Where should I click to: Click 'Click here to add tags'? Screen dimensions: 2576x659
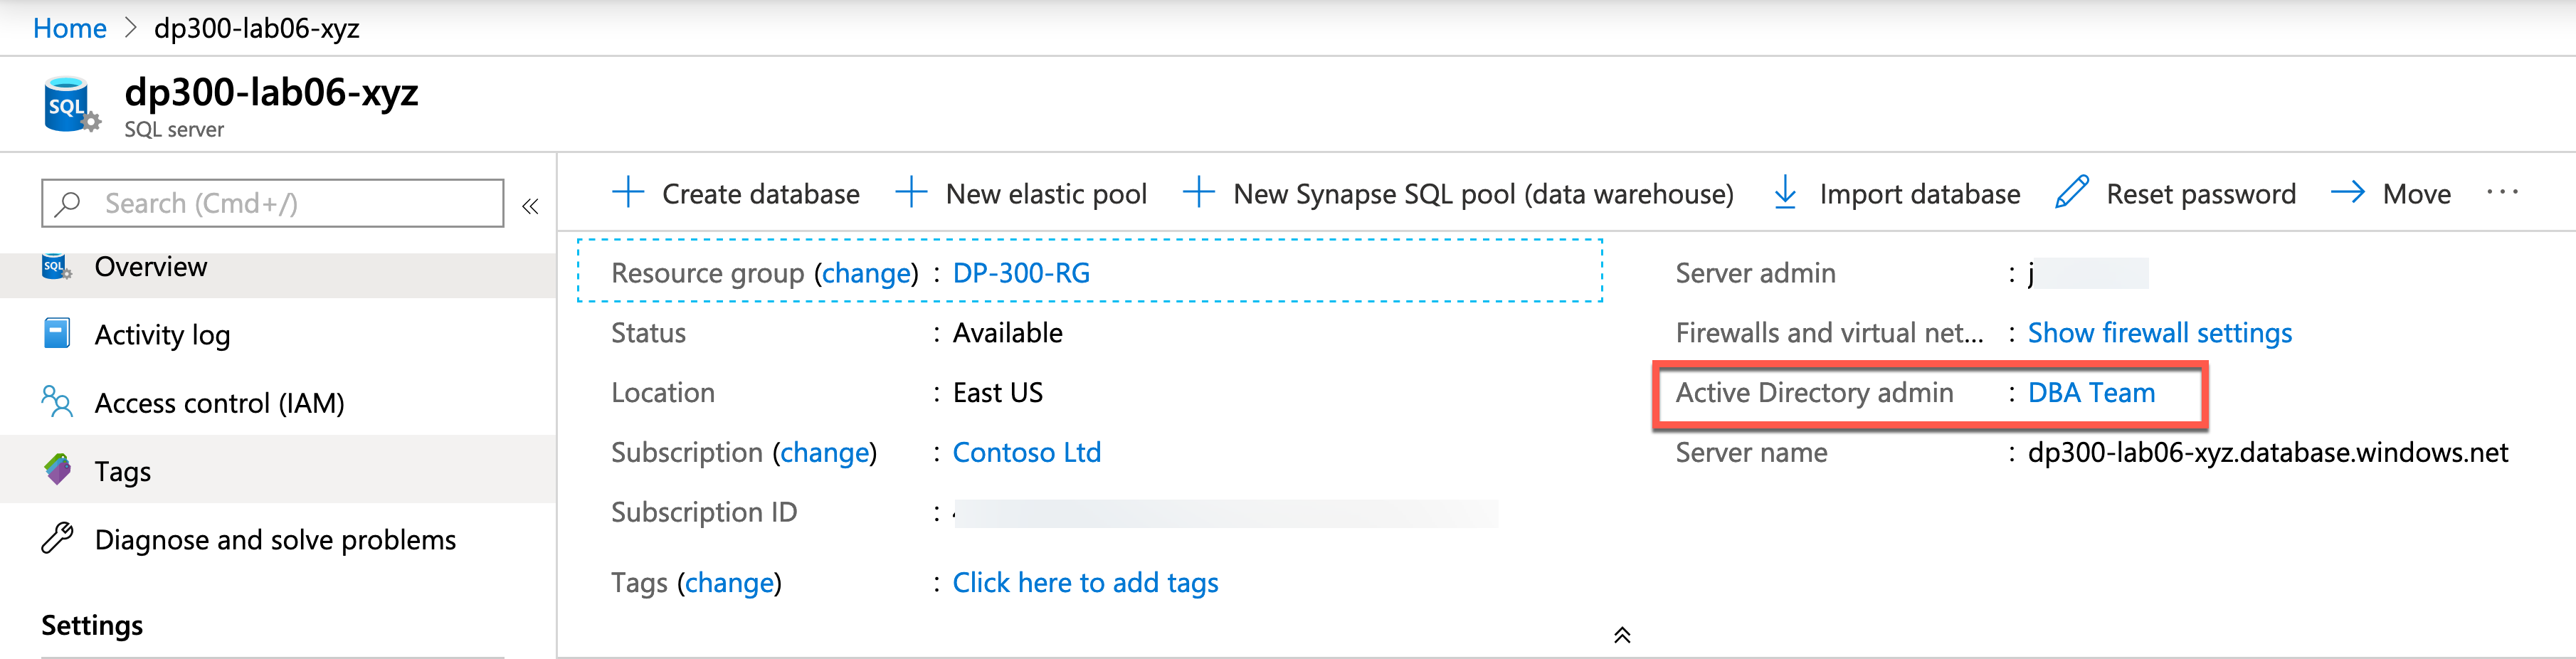click(1085, 582)
